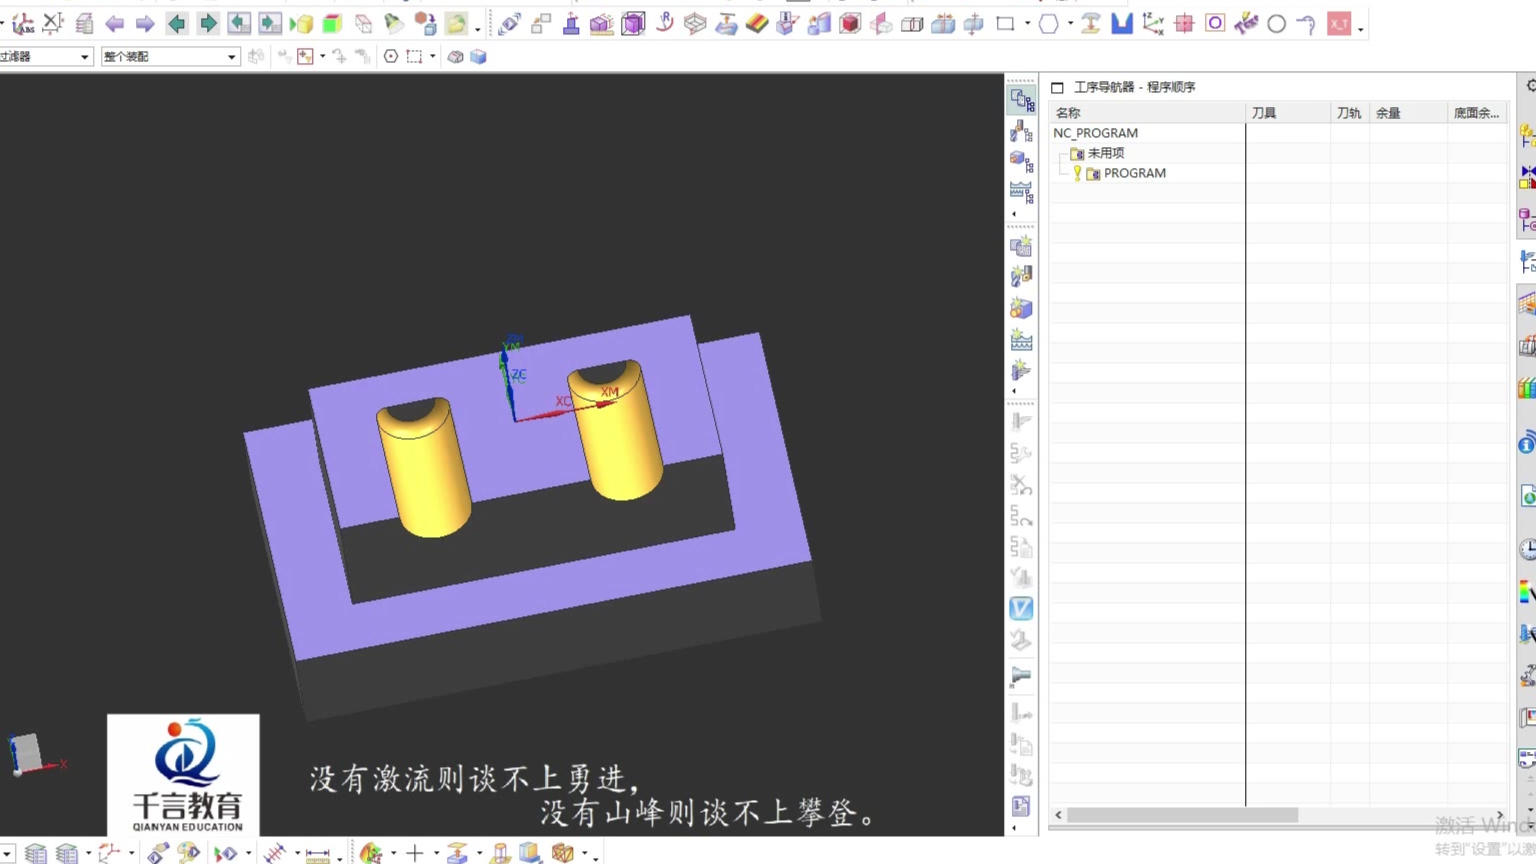
Task: Select the PROGRAM tree node
Action: tap(1135, 173)
